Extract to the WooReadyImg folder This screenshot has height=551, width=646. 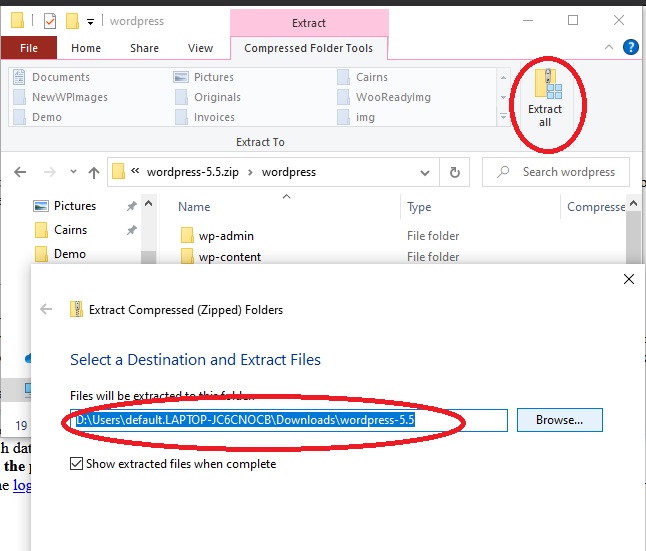tap(384, 97)
